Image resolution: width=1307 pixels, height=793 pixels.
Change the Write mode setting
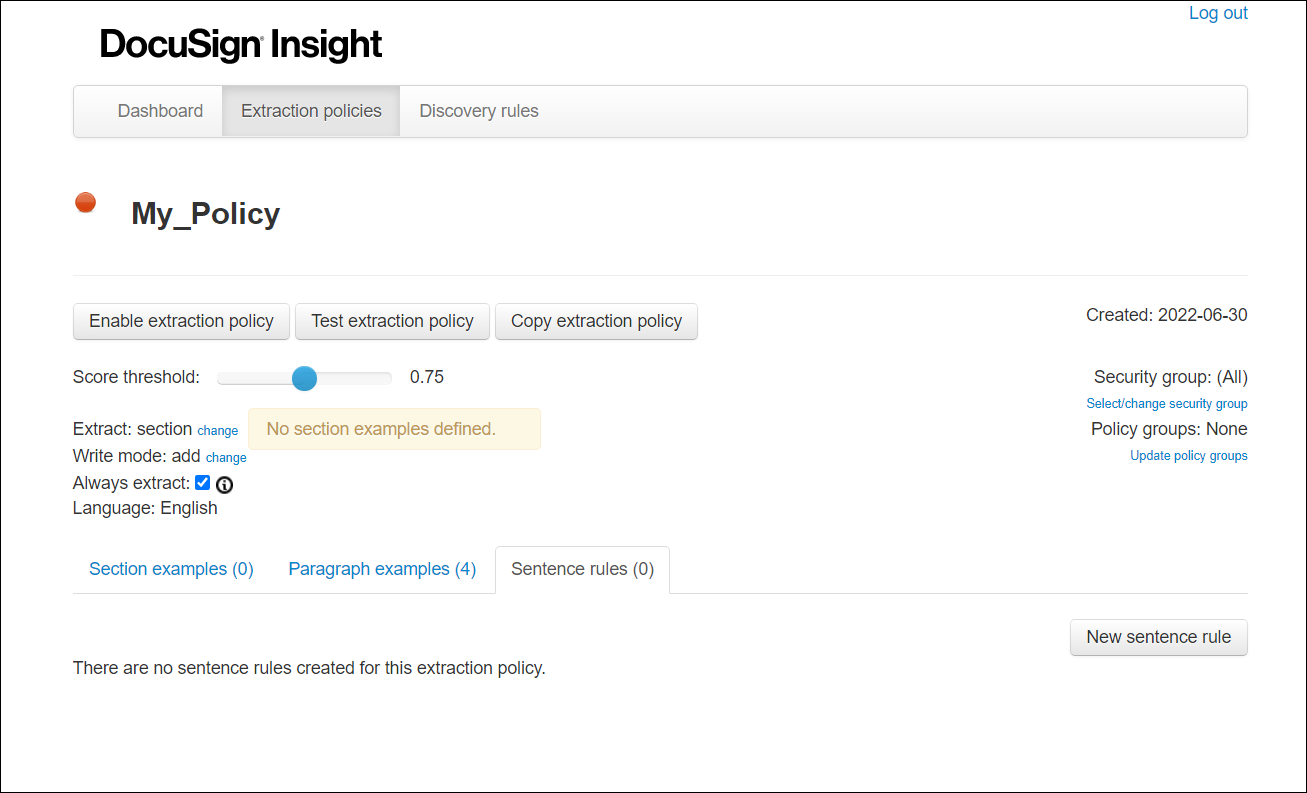226,457
